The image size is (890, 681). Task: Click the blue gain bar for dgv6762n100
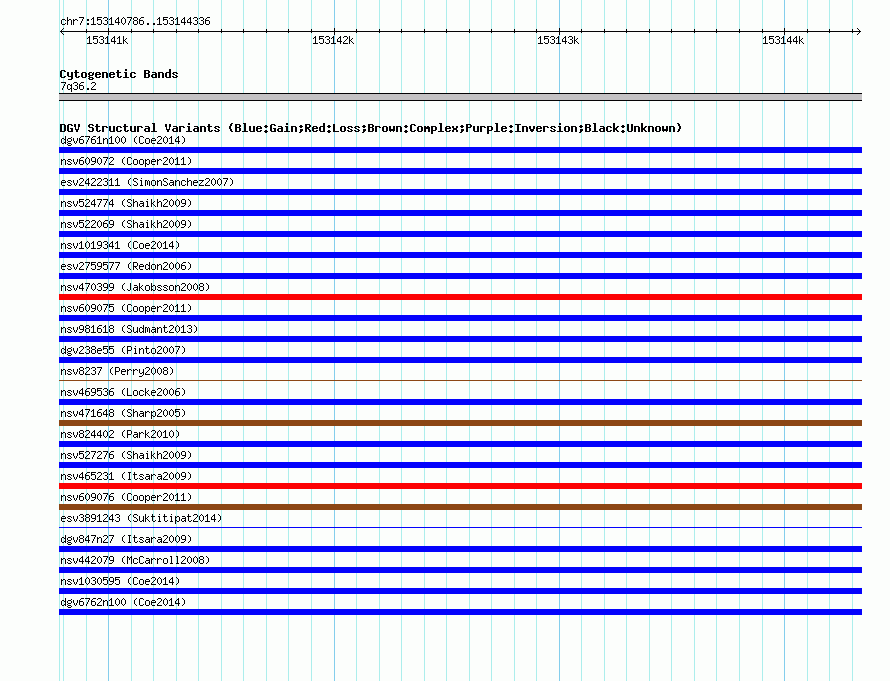coord(460,612)
